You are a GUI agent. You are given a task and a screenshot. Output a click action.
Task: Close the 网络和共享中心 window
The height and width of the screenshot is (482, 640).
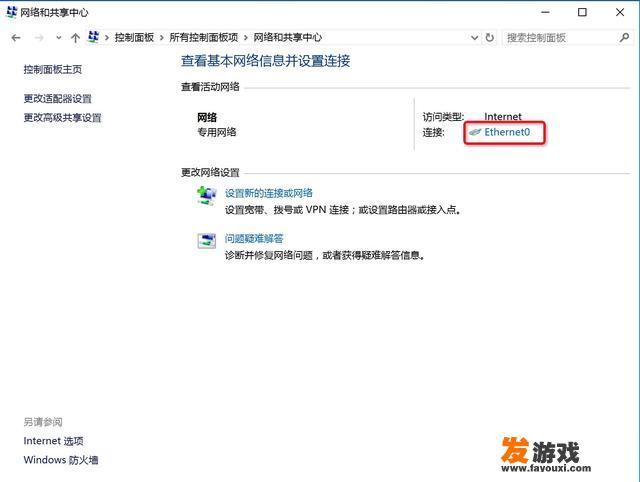(620, 13)
